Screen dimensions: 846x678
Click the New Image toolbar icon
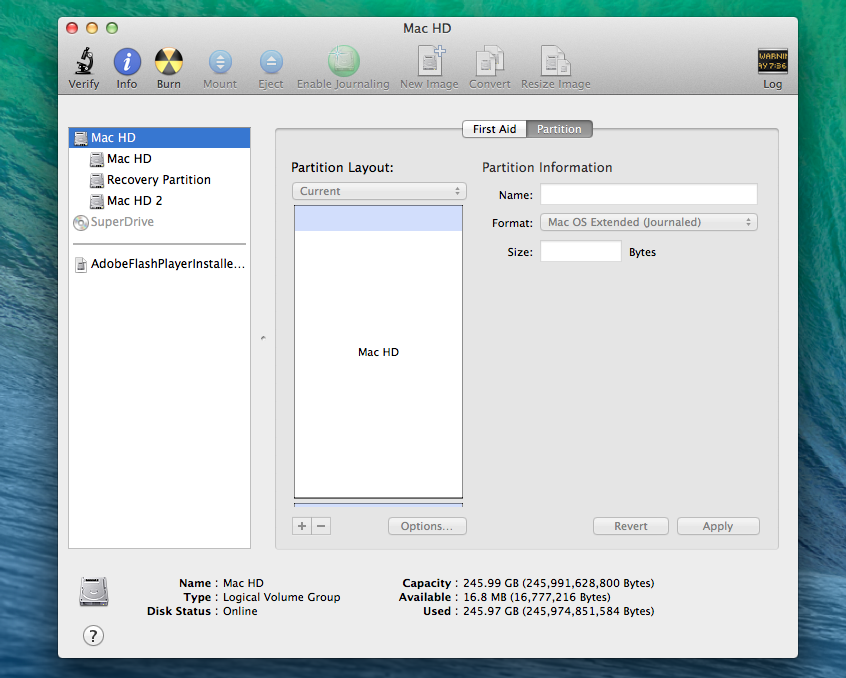[431, 60]
